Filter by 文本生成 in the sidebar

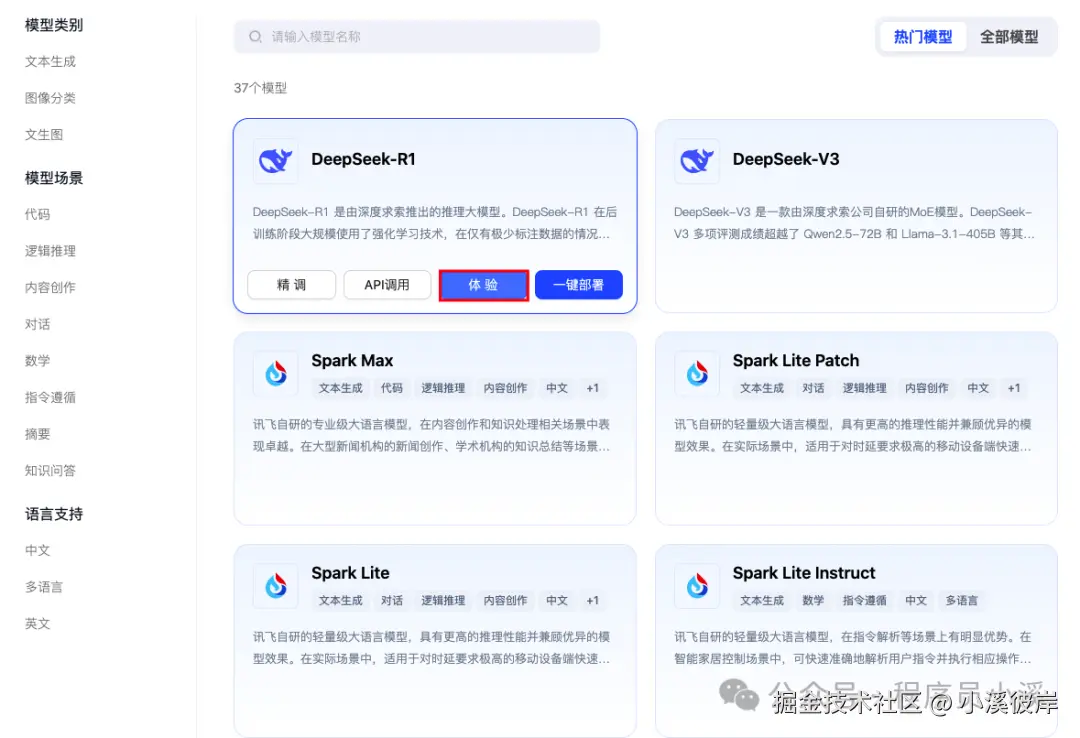pos(50,61)
